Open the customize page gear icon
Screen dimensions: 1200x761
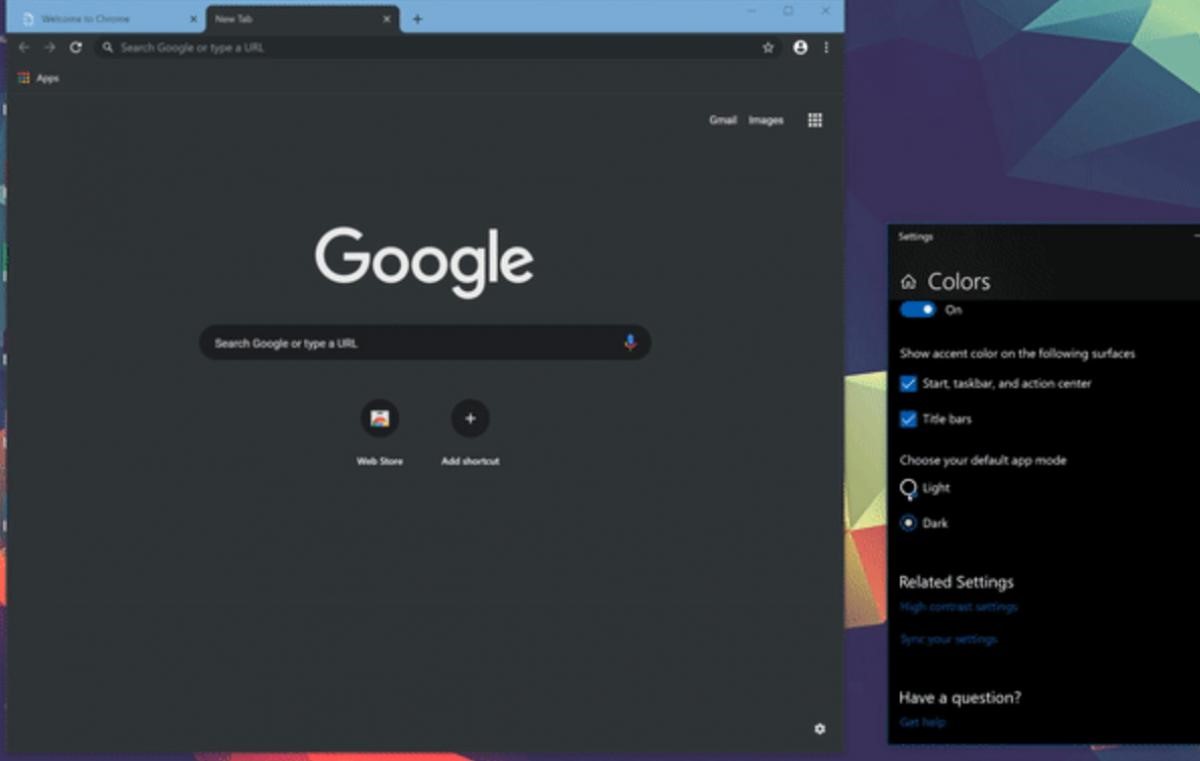click(820, 729)
